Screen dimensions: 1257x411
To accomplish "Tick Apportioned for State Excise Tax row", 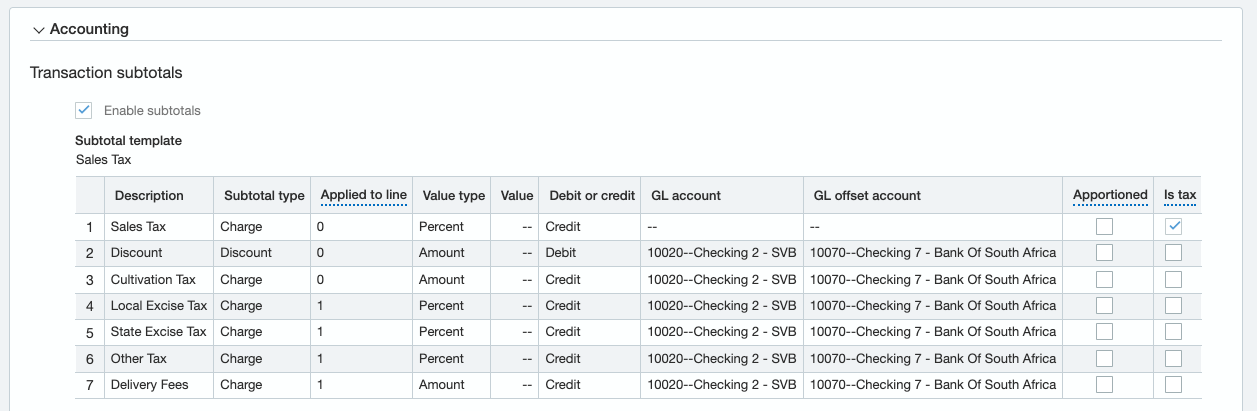I will [1104, 332].
